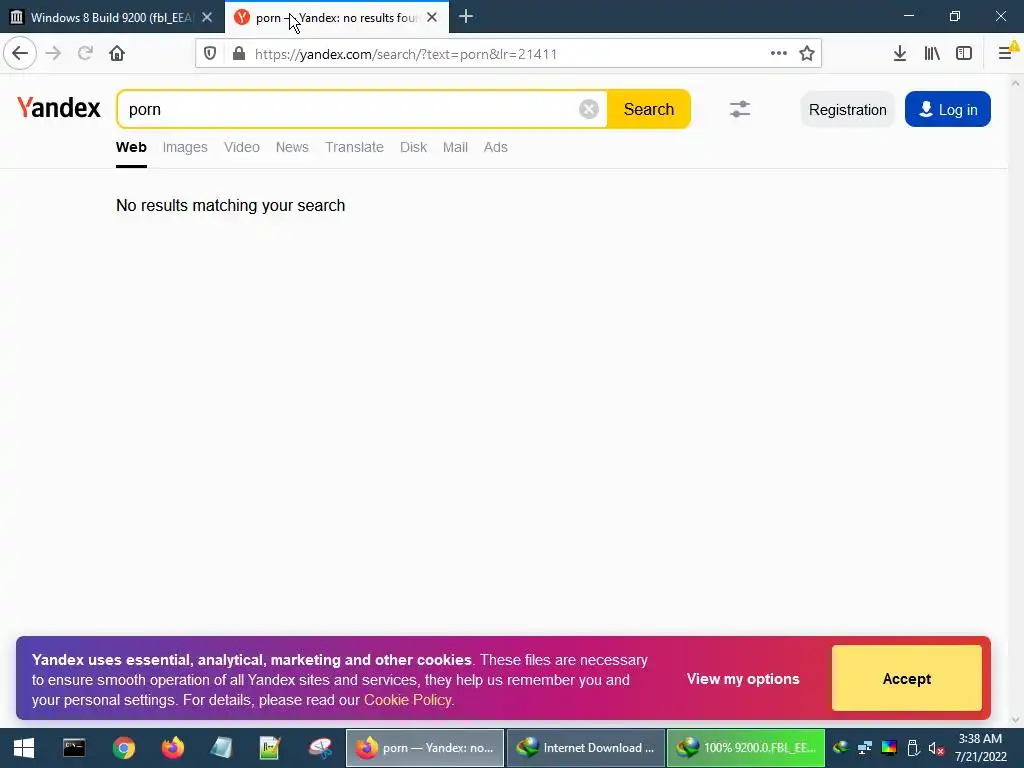Open the Library icon in the toolbar
Image resolution: width=1024 pixels, height=768 pixels.
(932, 54)
